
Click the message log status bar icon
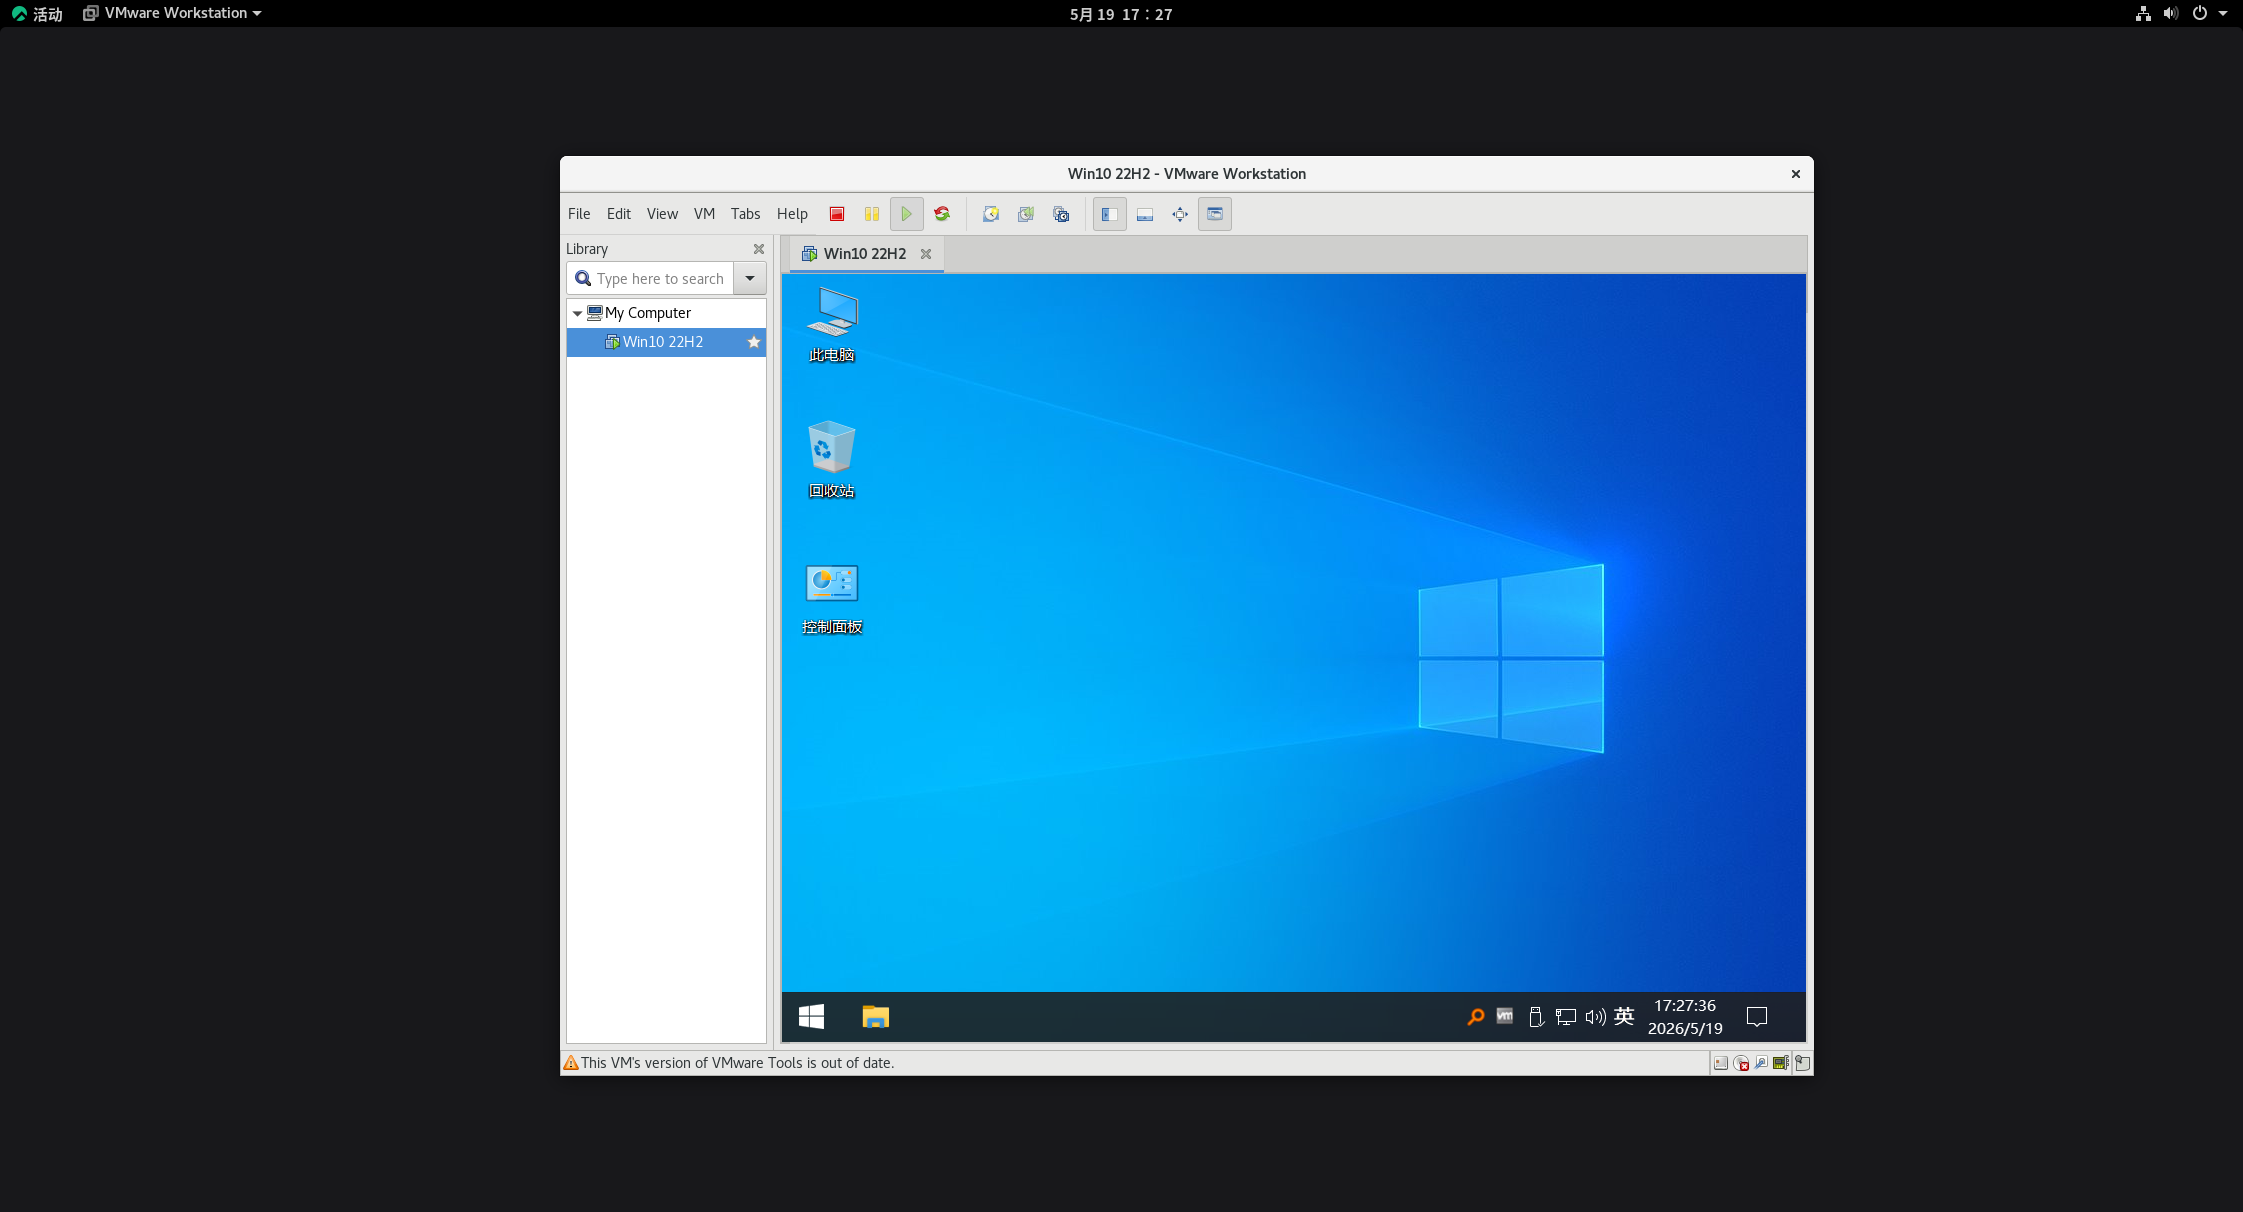tap(1802, 1063)
